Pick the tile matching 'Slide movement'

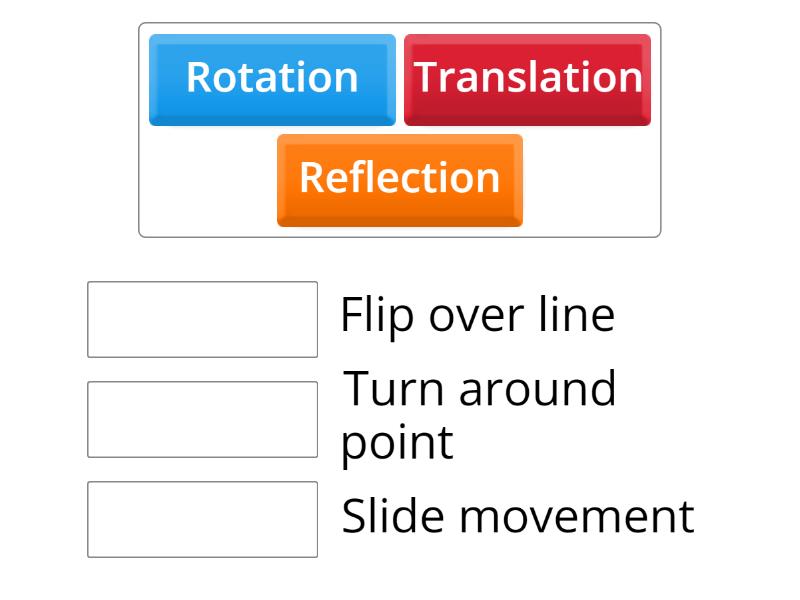point(528,78)
